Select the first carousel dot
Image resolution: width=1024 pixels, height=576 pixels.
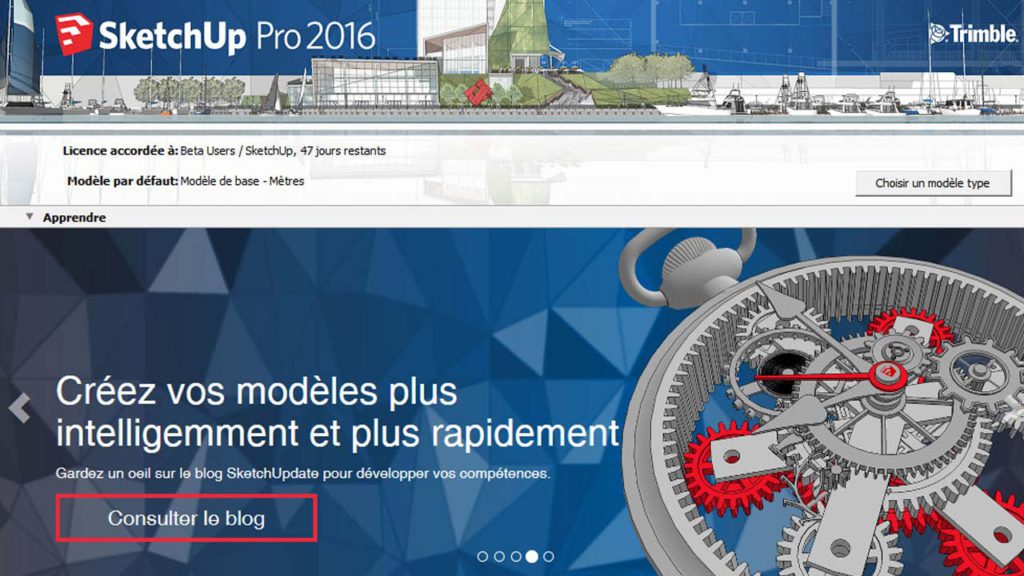point(483,556)
